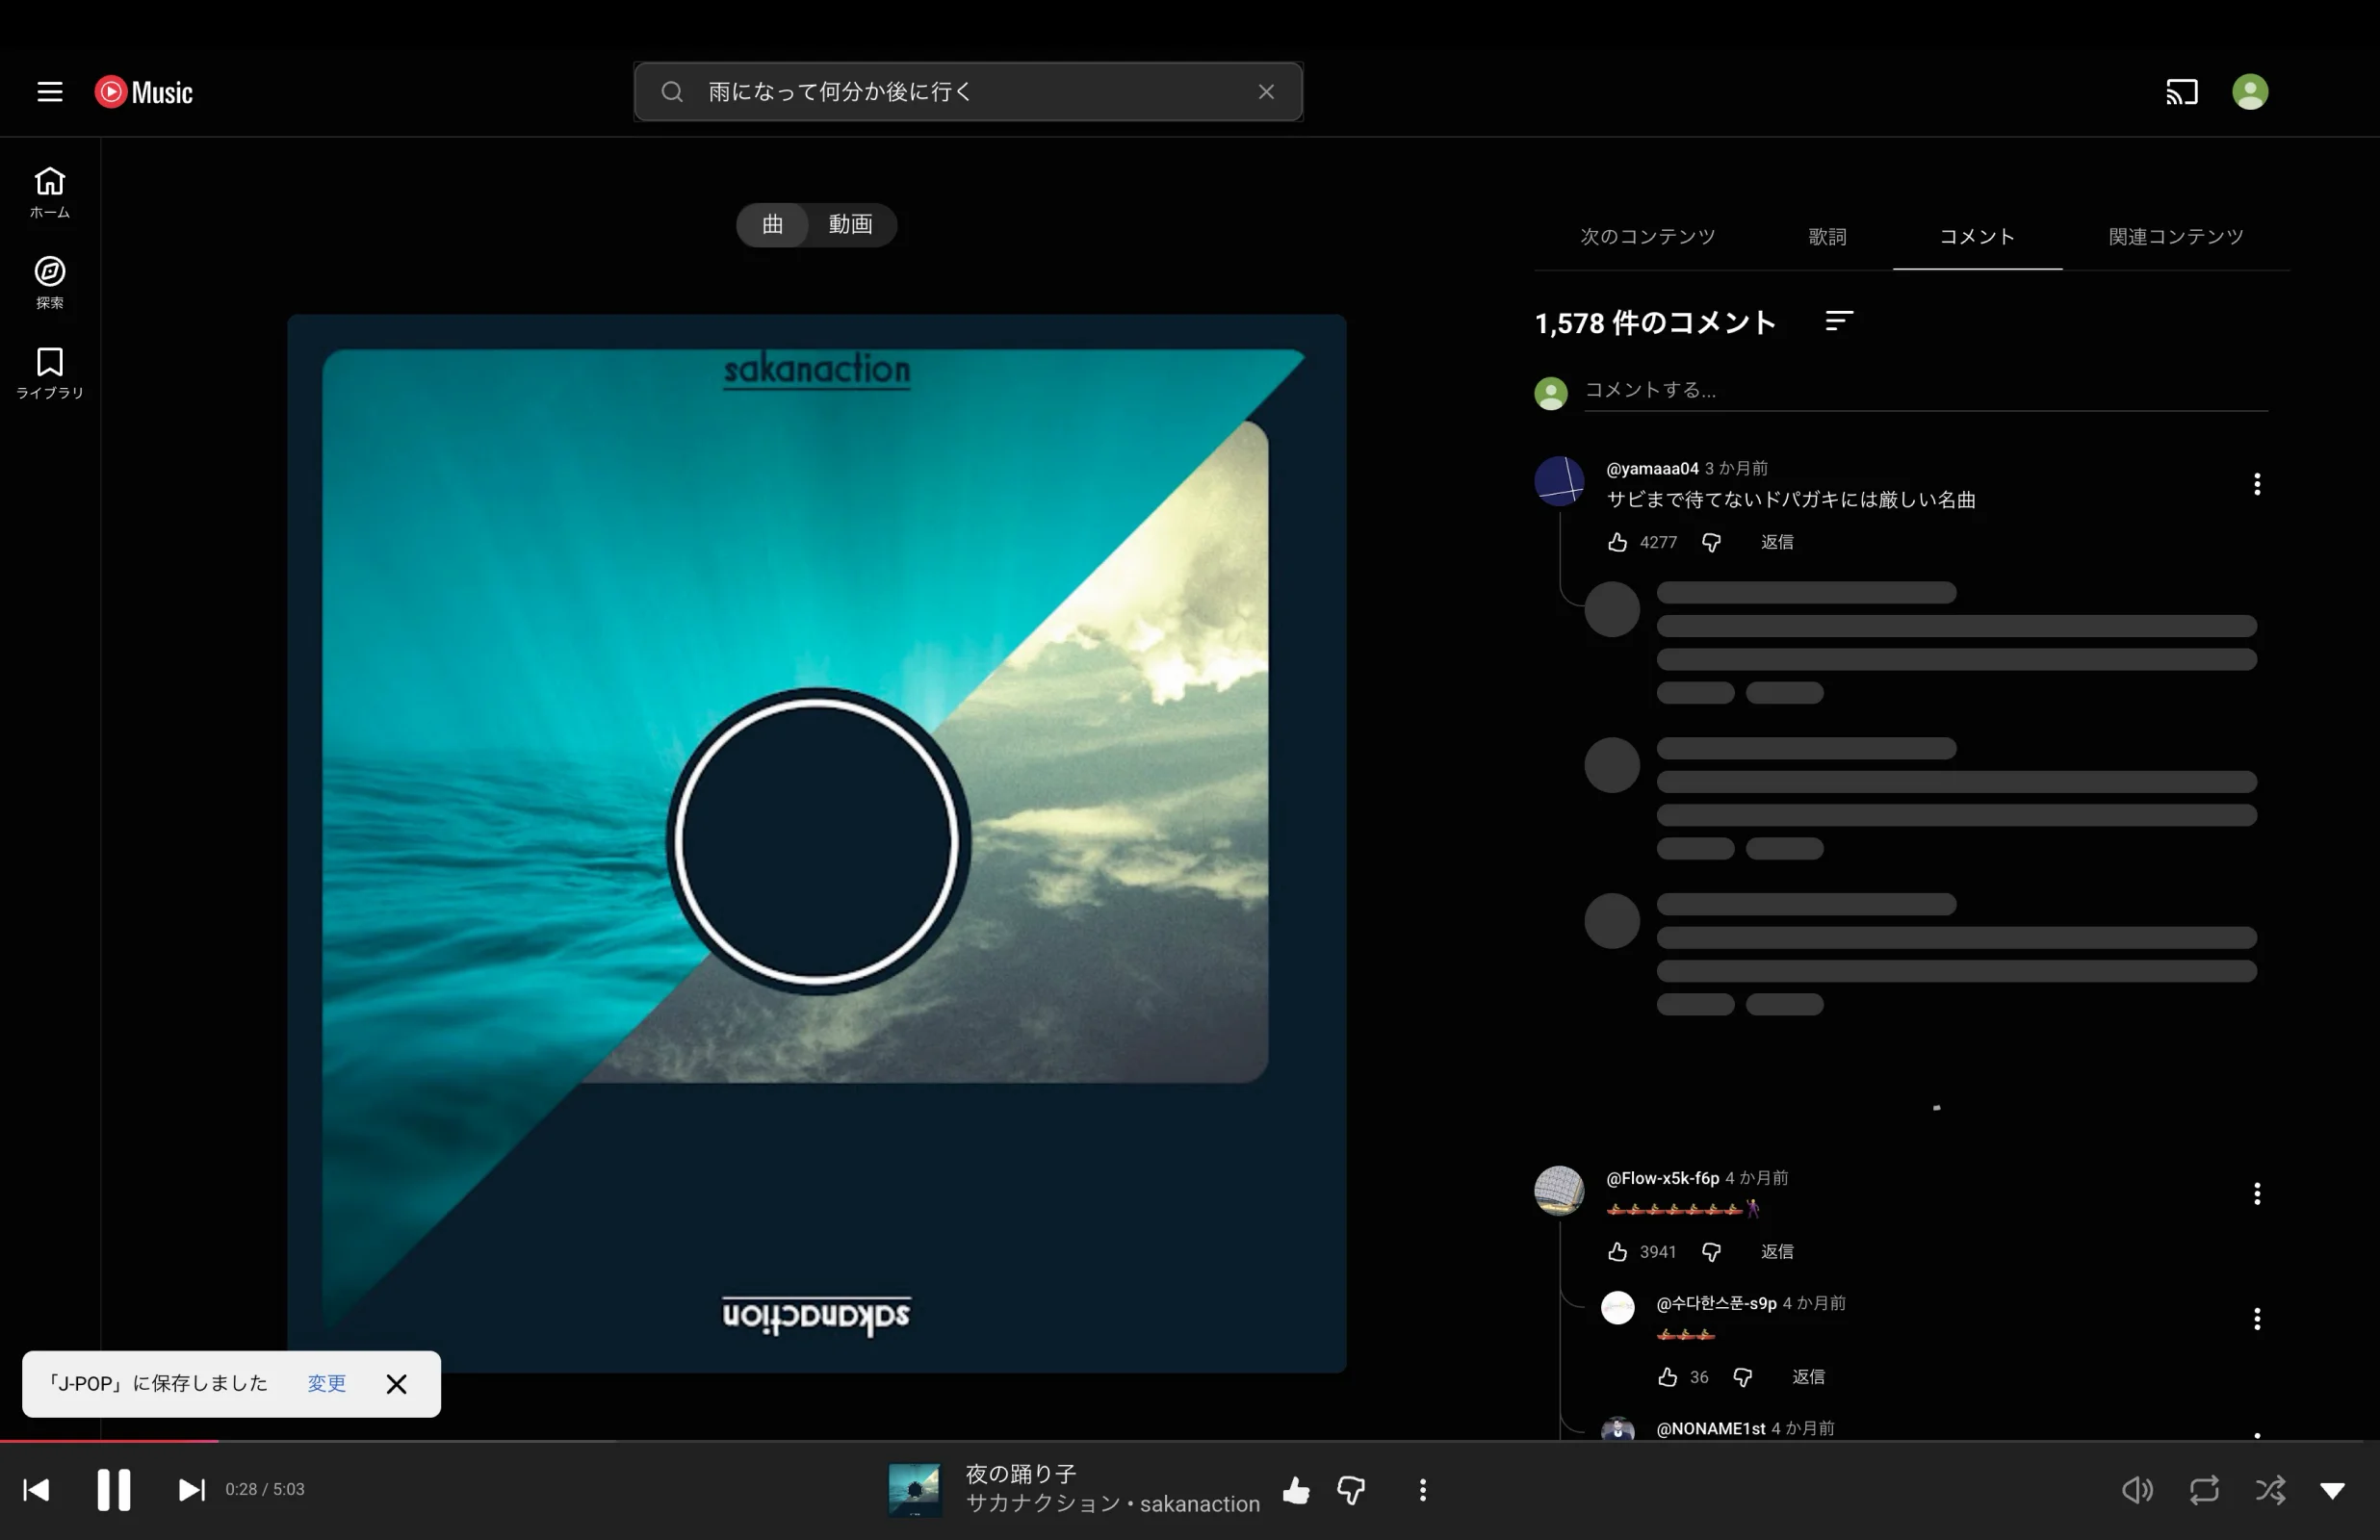The height and width of the screenshot is (1540, 2380).
Task: Like the @수다한스푼-s9p reply
Action: (x=1668, y=1378)
